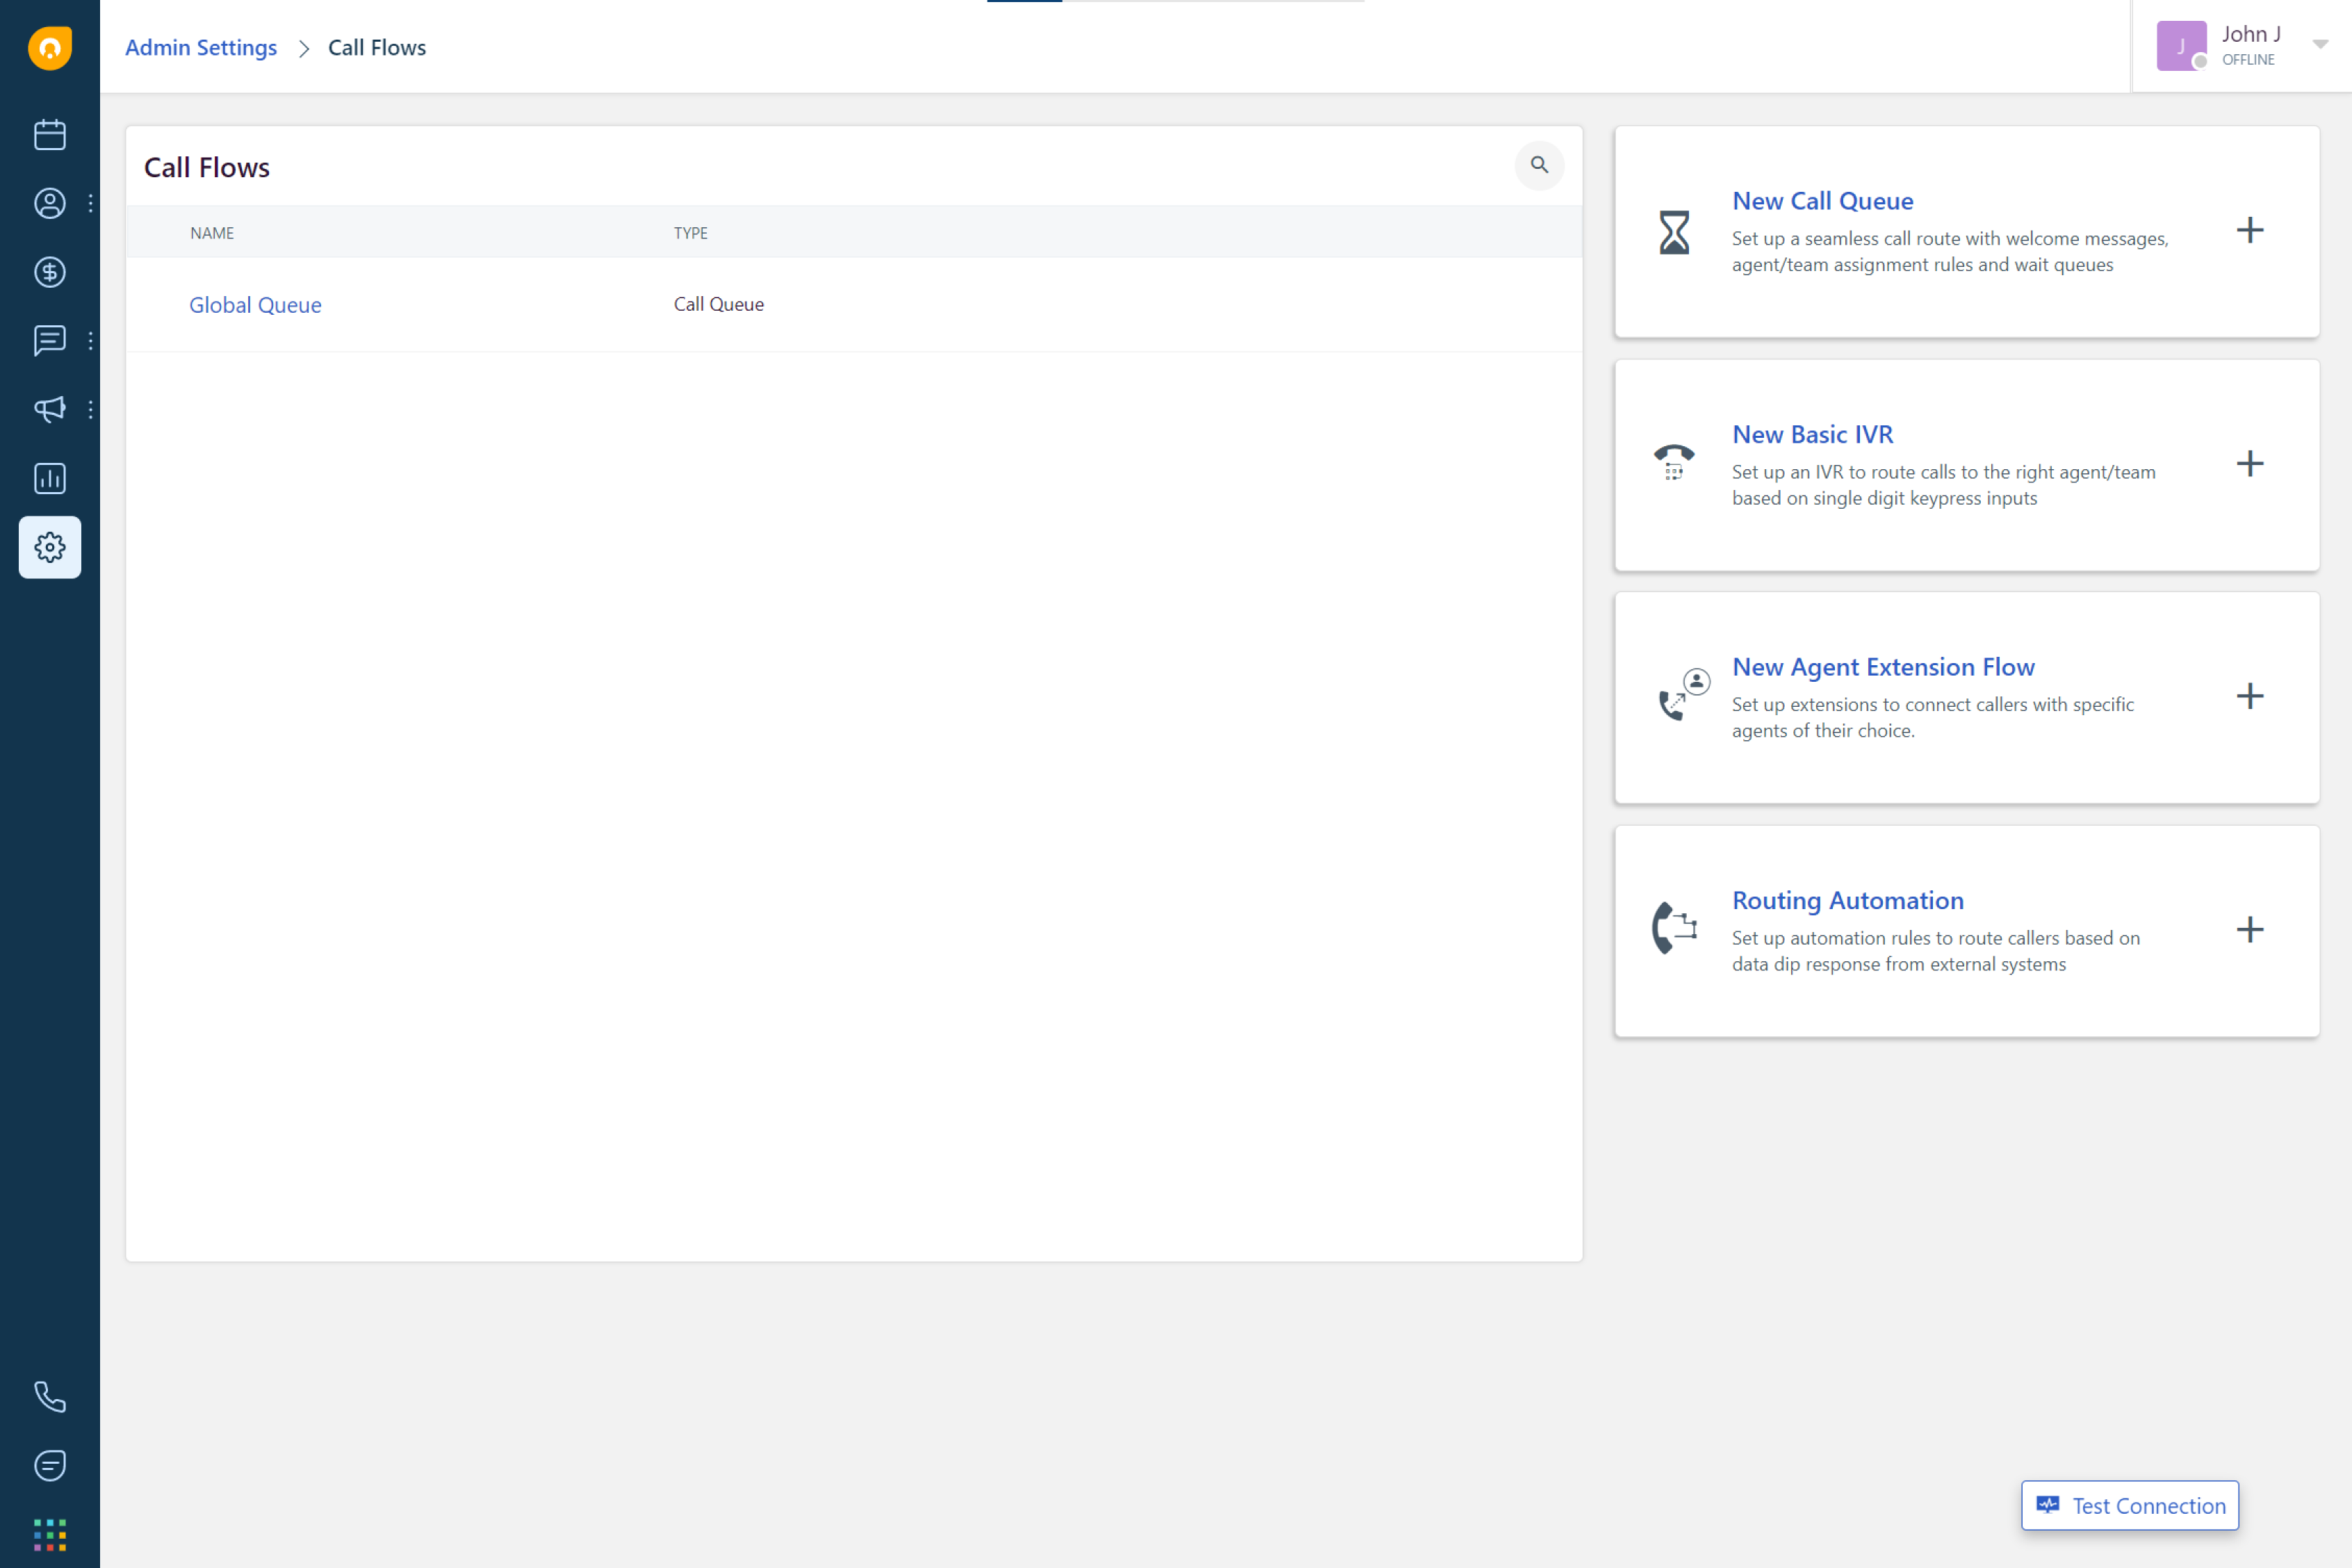Expand the contacts submenu three-dot handle

coord(91,203)
